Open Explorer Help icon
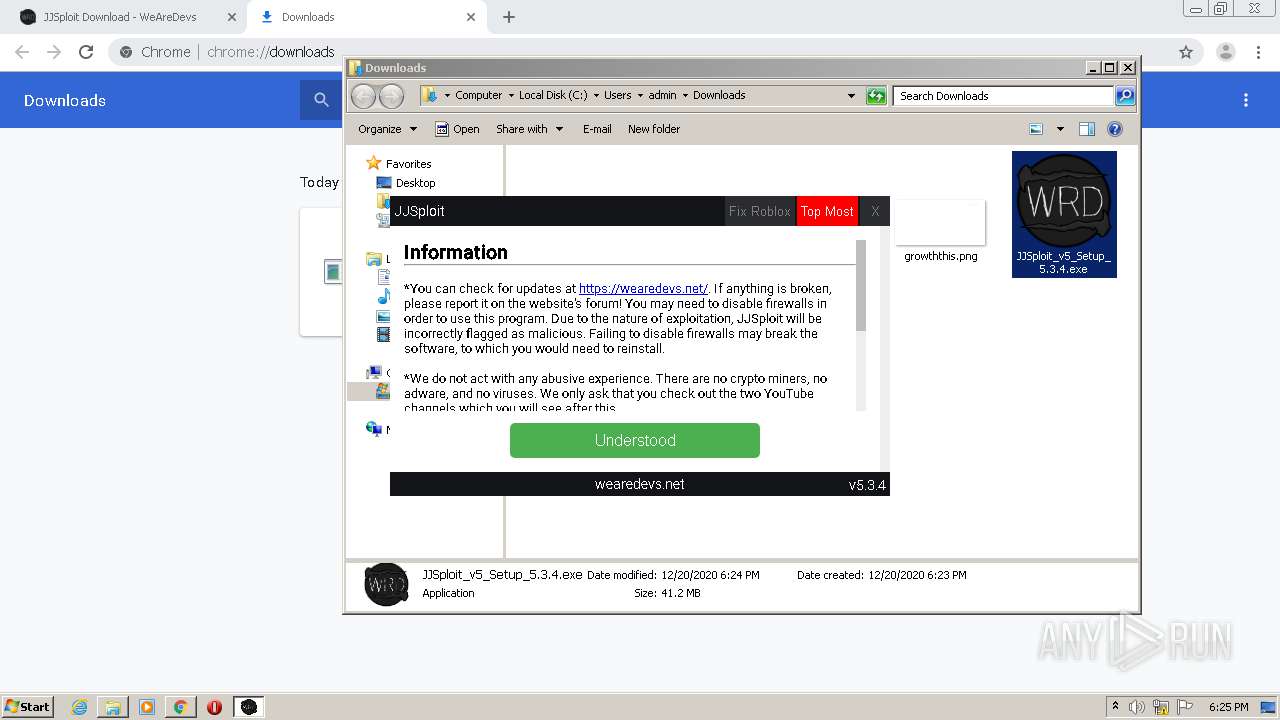The width and height of the screenshot is (1280, 720). [1115, 129]
